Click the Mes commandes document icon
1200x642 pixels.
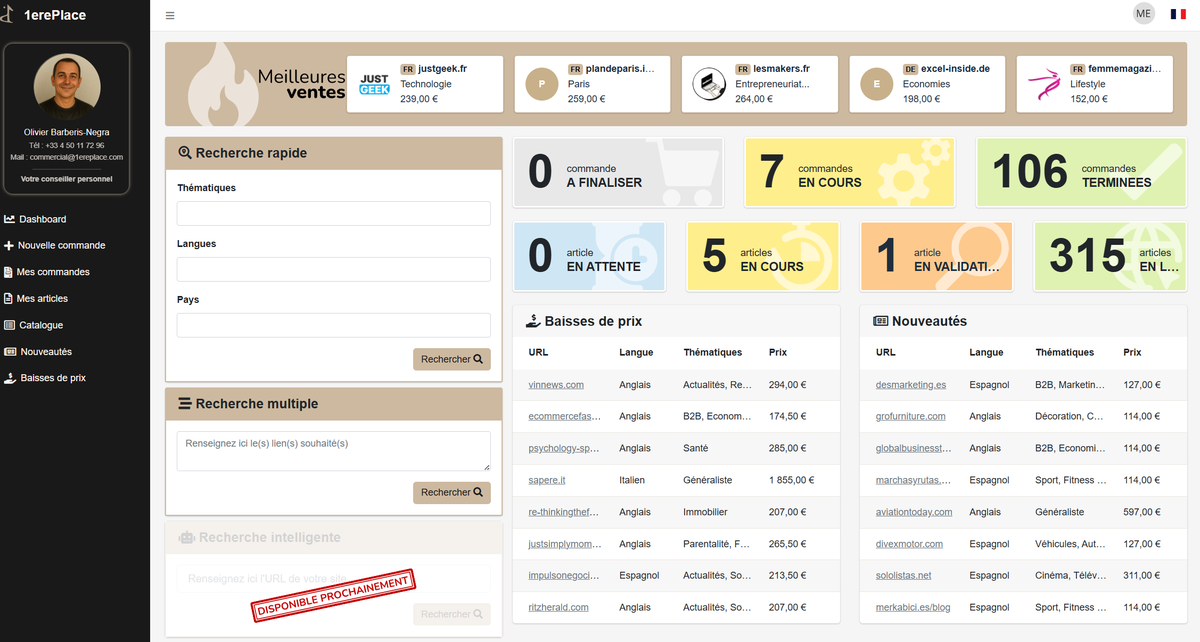tap(9, 272)
